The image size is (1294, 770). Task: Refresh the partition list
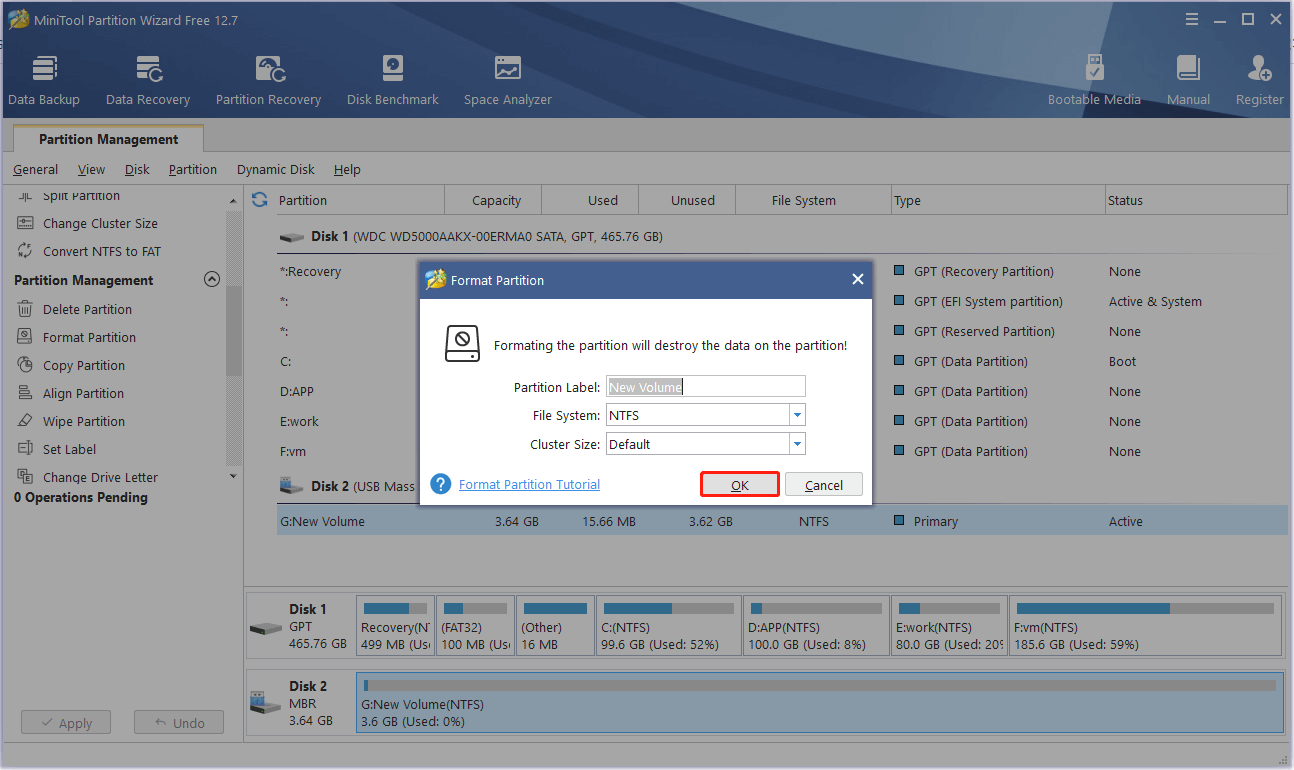tap(260, 200)
